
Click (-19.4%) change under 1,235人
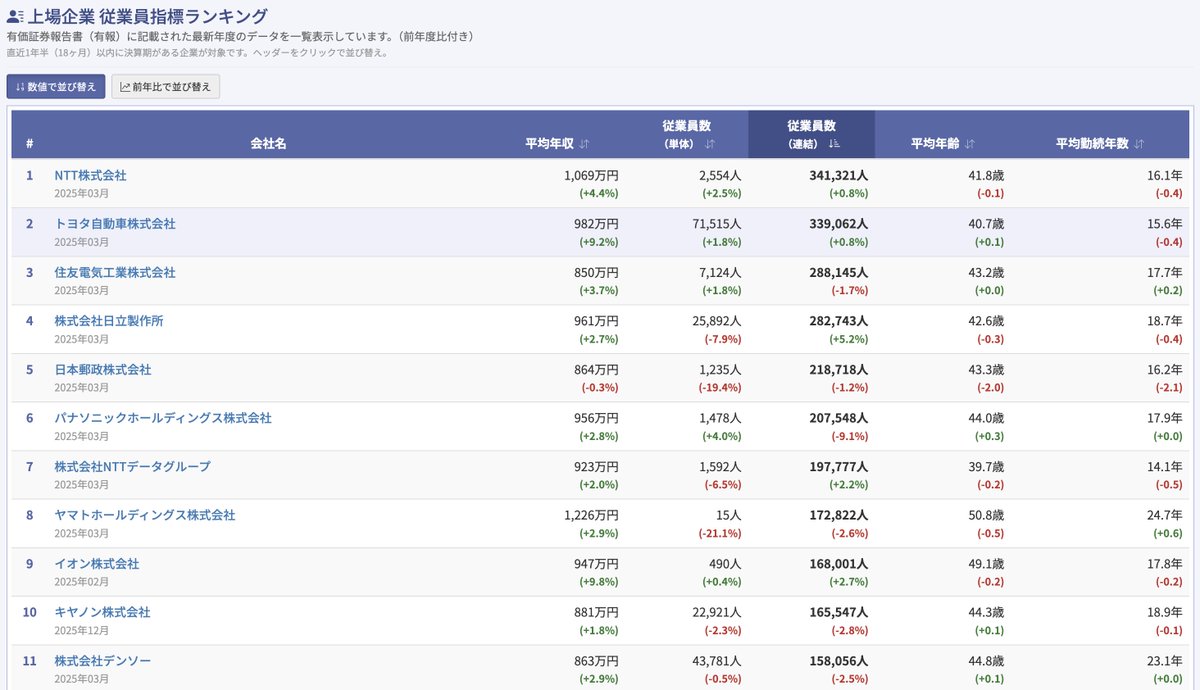(x=719, y=387)
